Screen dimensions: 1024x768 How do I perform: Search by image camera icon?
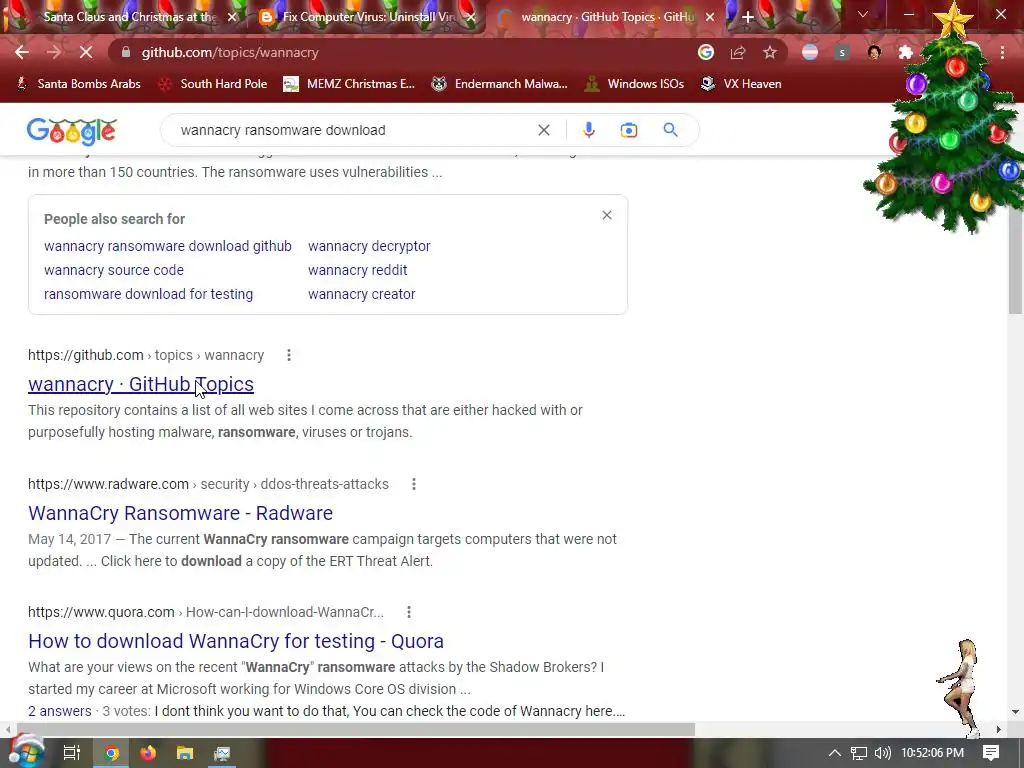(629, 130)
